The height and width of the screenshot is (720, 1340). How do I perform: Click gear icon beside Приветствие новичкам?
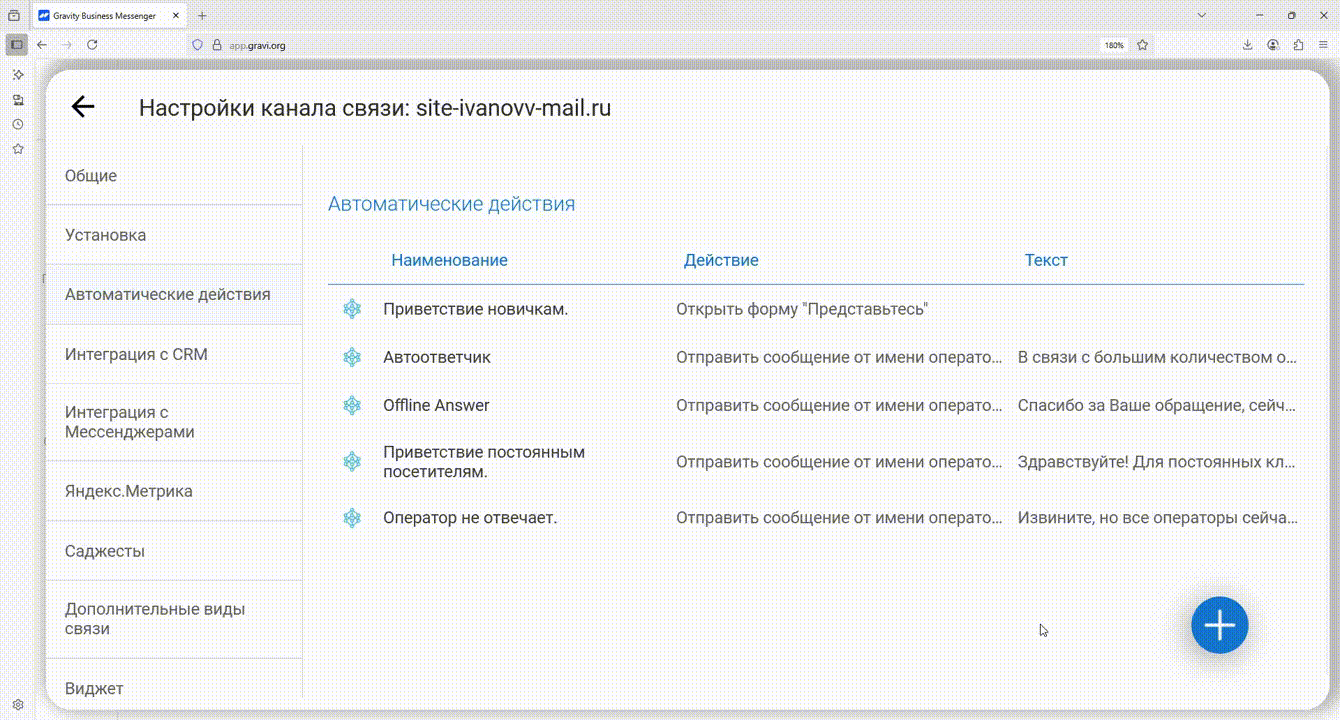352,309
